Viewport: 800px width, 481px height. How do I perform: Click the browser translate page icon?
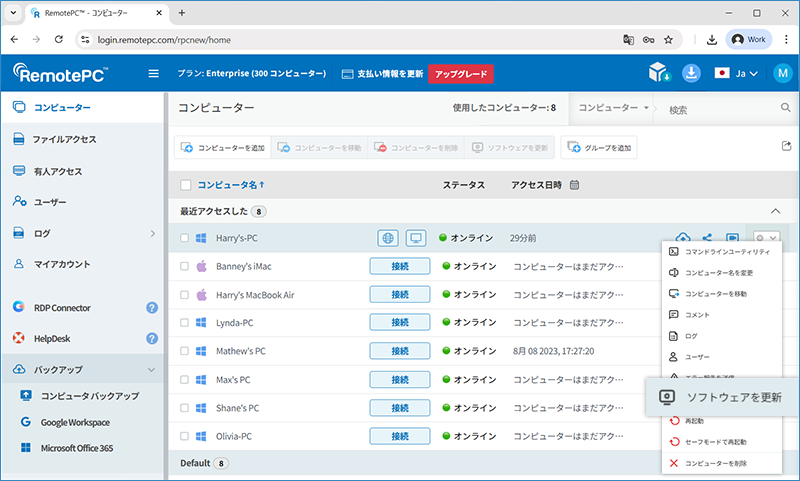click(x=629, y=40)
